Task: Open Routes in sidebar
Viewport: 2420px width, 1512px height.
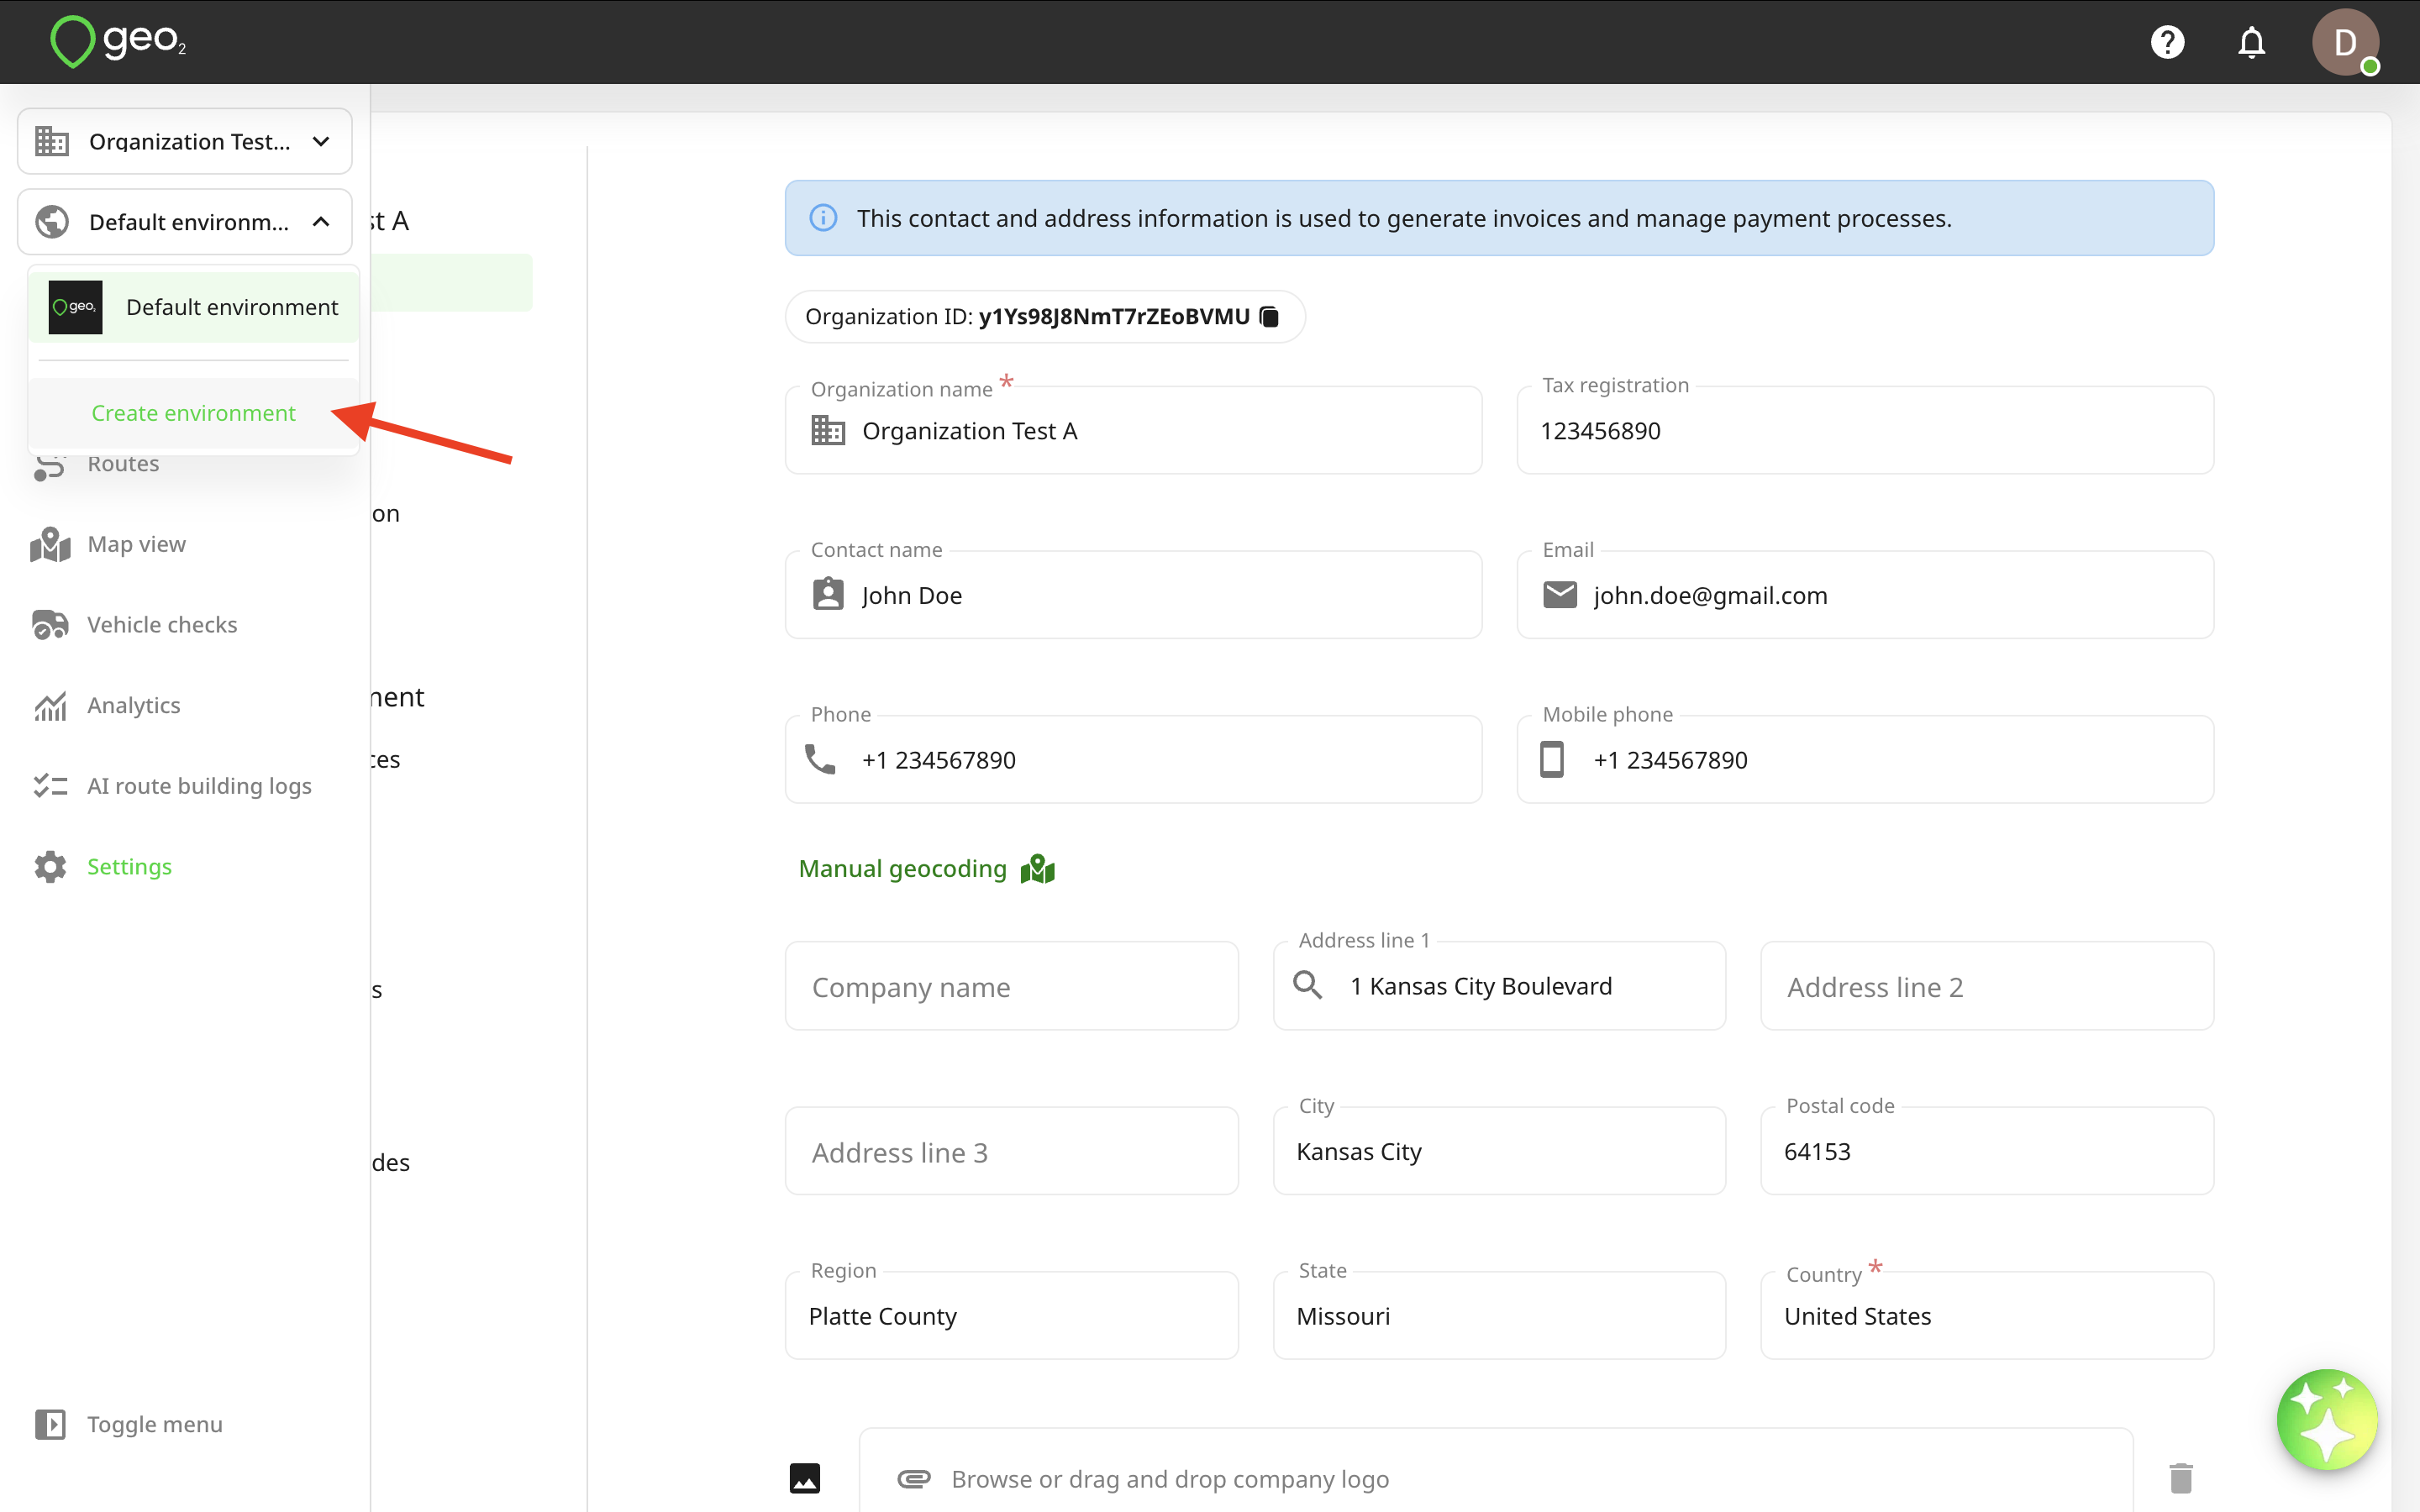Action: pyautogui.click(x=123, y=464)
